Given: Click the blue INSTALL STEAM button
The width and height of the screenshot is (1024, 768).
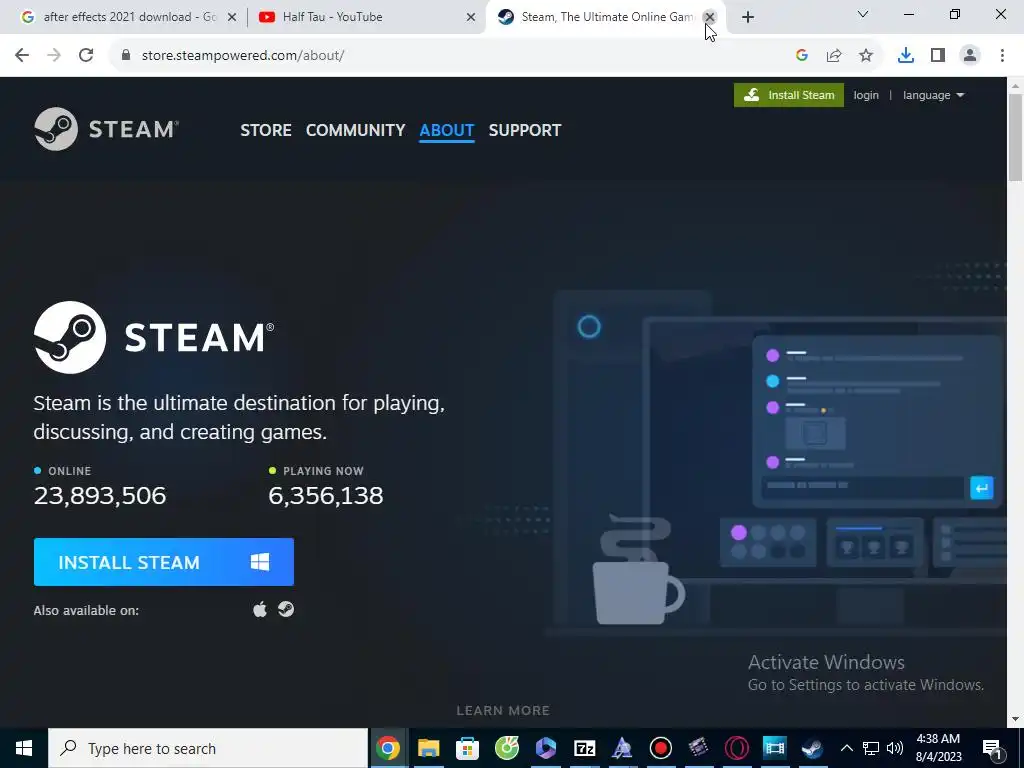Looking at the screenshot, I should pos(164,562).
